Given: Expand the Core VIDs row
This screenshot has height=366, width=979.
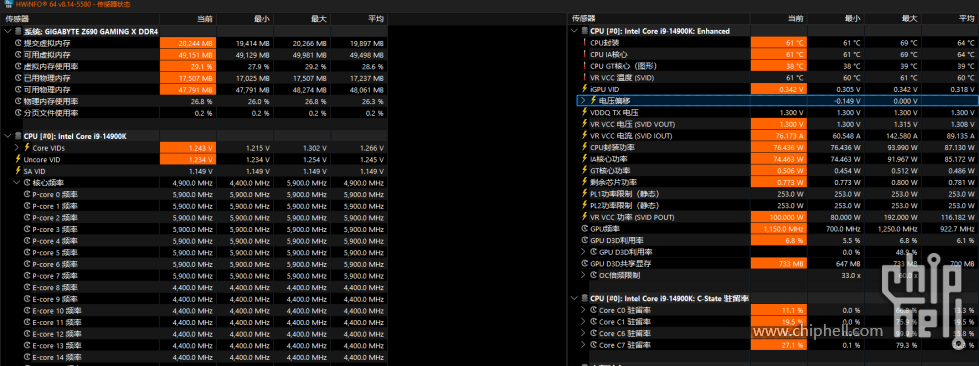Looking at the screenshot, I should (17, 147).
